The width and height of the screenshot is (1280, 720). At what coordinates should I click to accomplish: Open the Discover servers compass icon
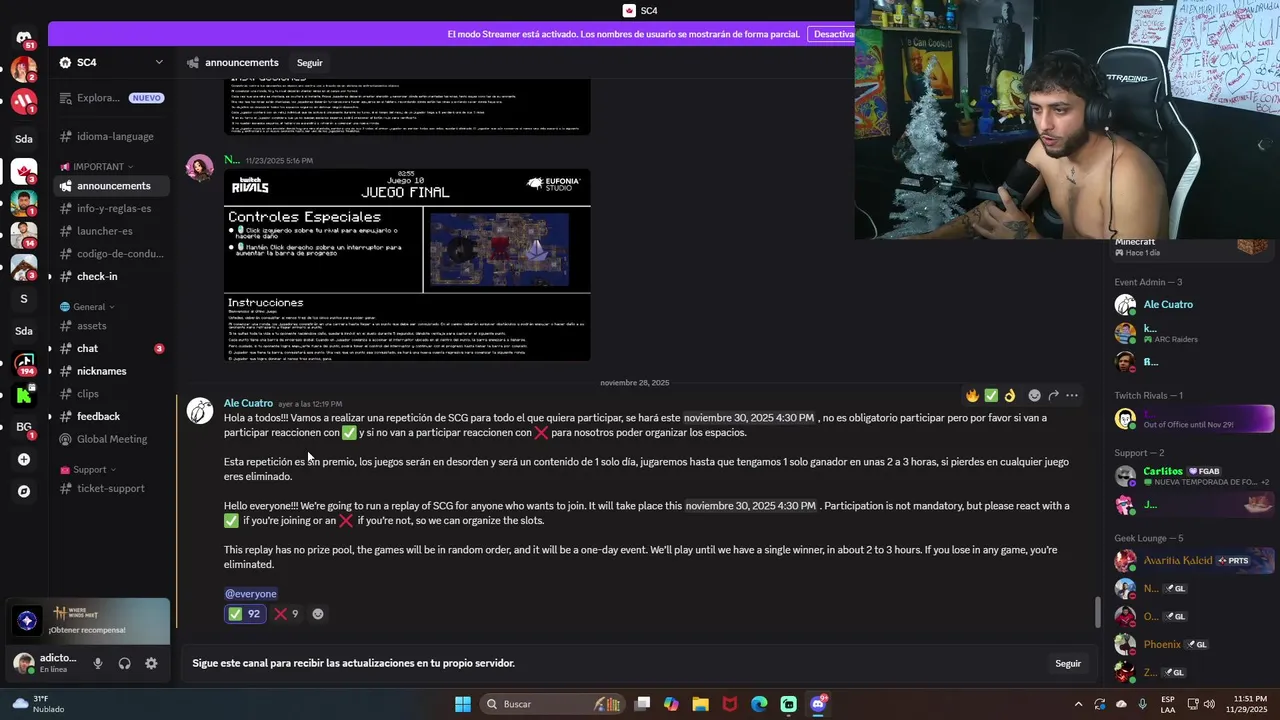tap(24, 491)
